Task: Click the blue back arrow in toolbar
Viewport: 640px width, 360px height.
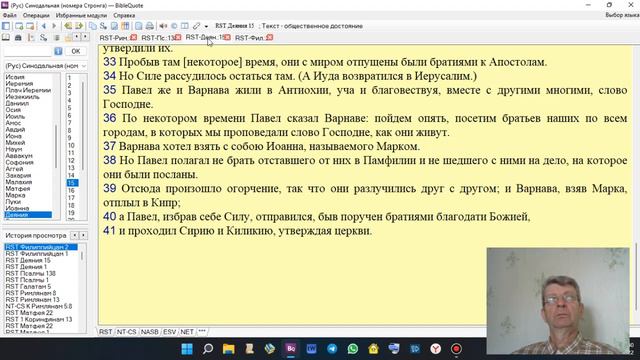Action: click(x=43, y=26)
